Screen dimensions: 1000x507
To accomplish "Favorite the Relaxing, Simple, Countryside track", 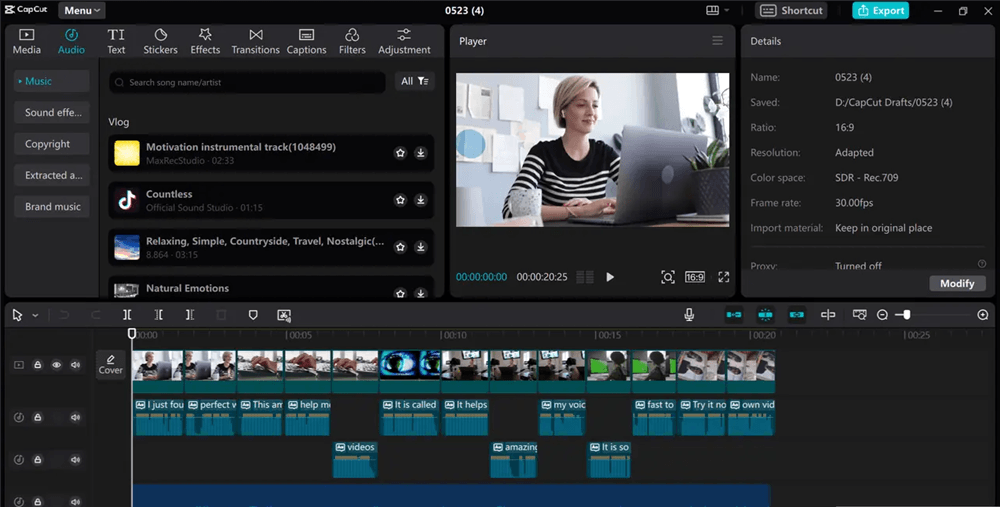I will 400,247.
